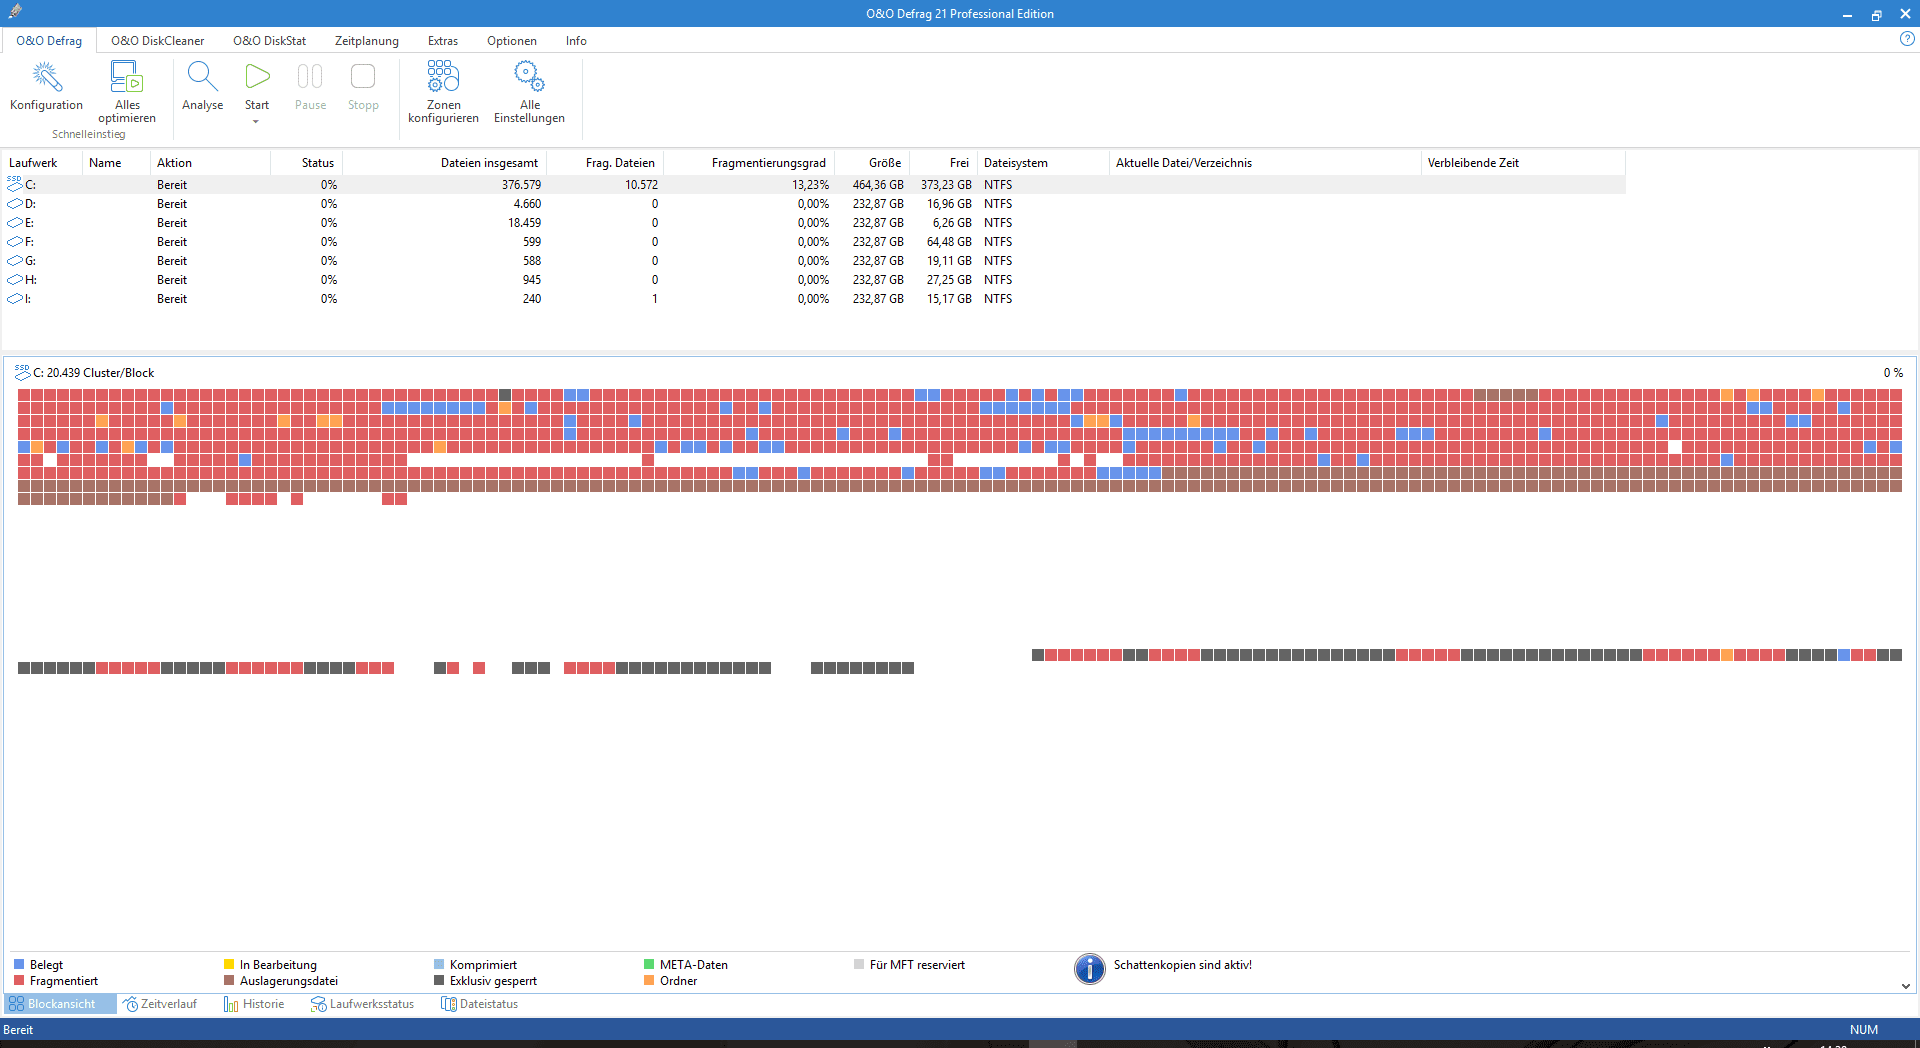Sort by the Frag. Dateien column header
The image size is (1920, 1048).
605,163
